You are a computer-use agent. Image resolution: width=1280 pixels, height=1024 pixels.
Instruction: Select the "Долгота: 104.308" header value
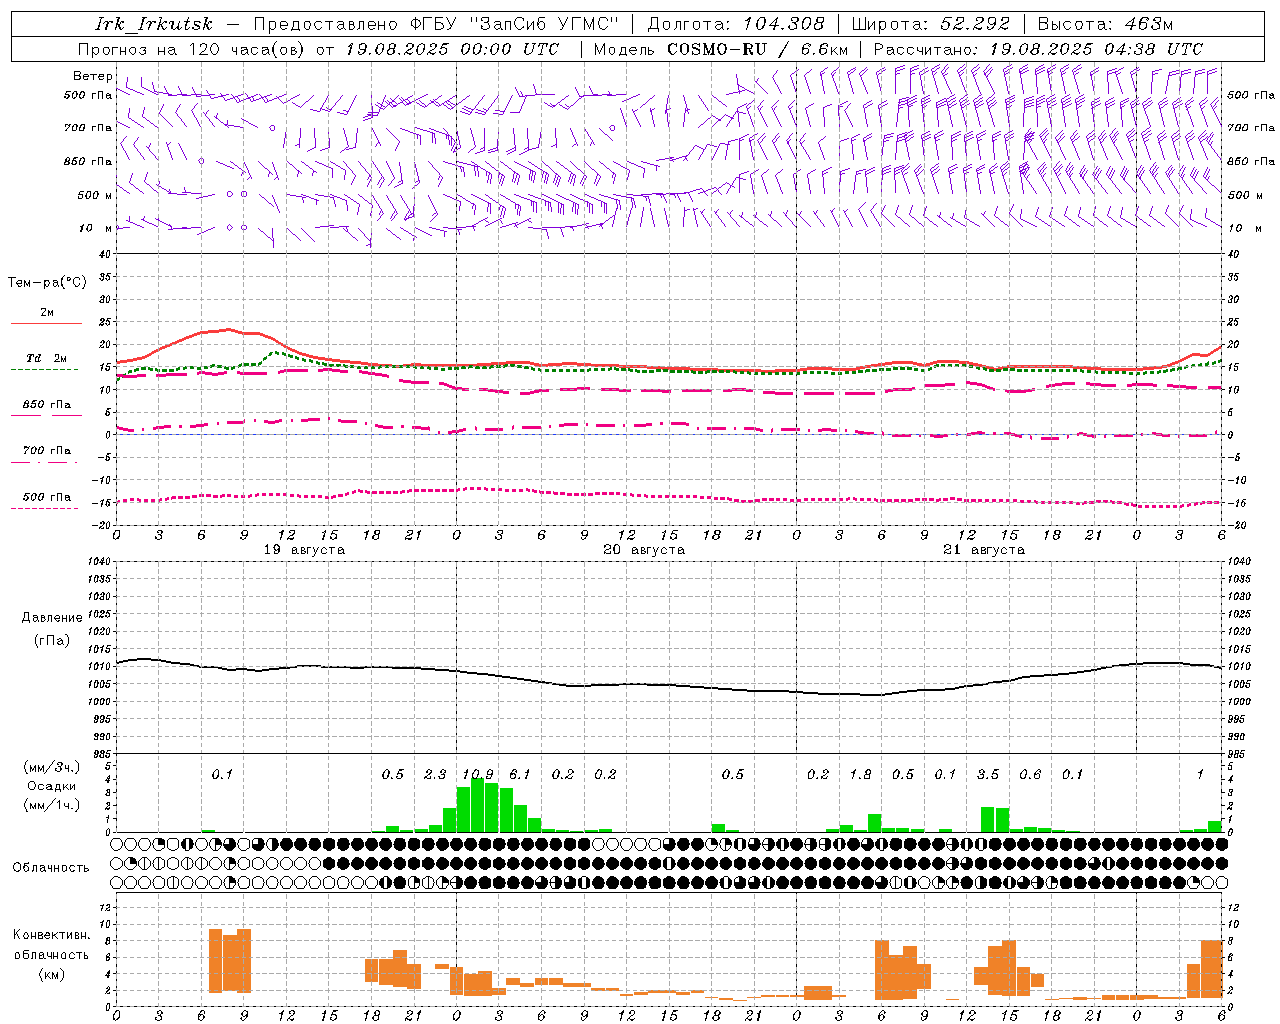(x=736, y=24)
